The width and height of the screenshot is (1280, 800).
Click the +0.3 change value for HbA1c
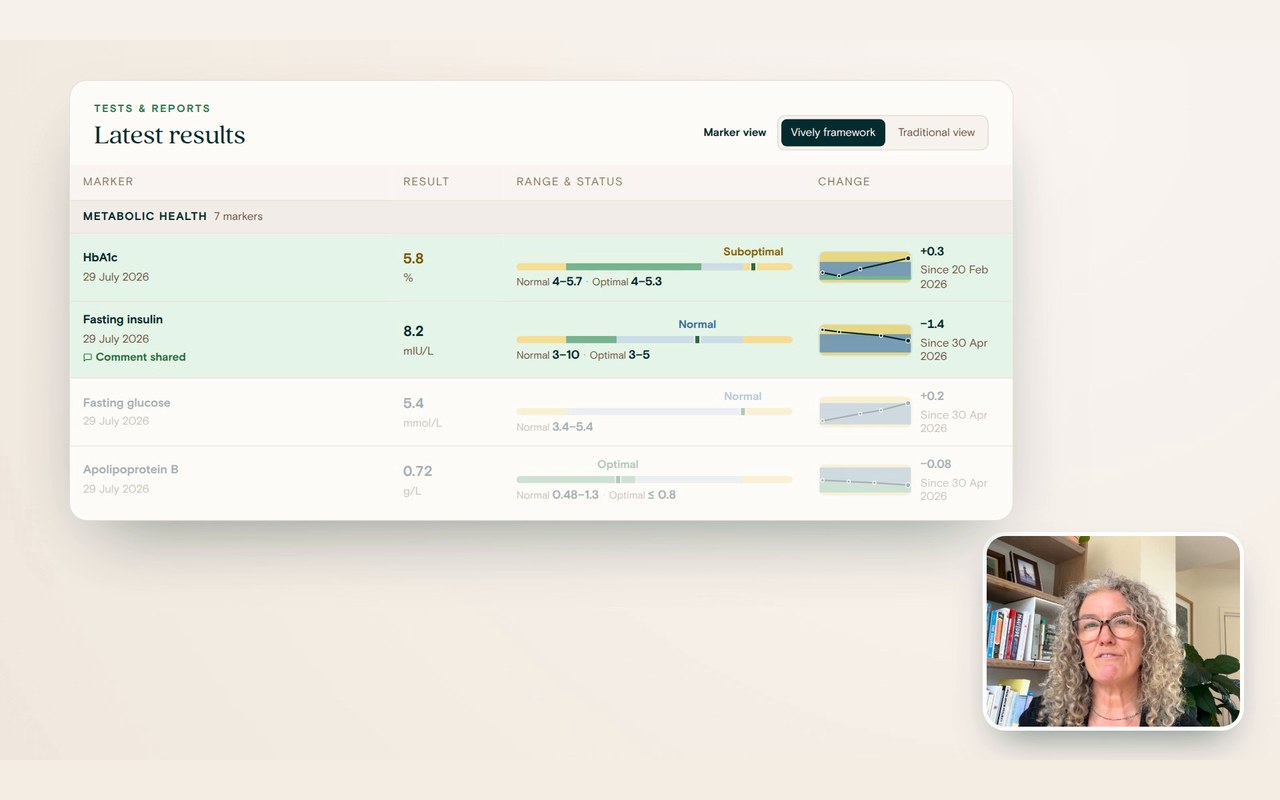click(x=932, y=252)
